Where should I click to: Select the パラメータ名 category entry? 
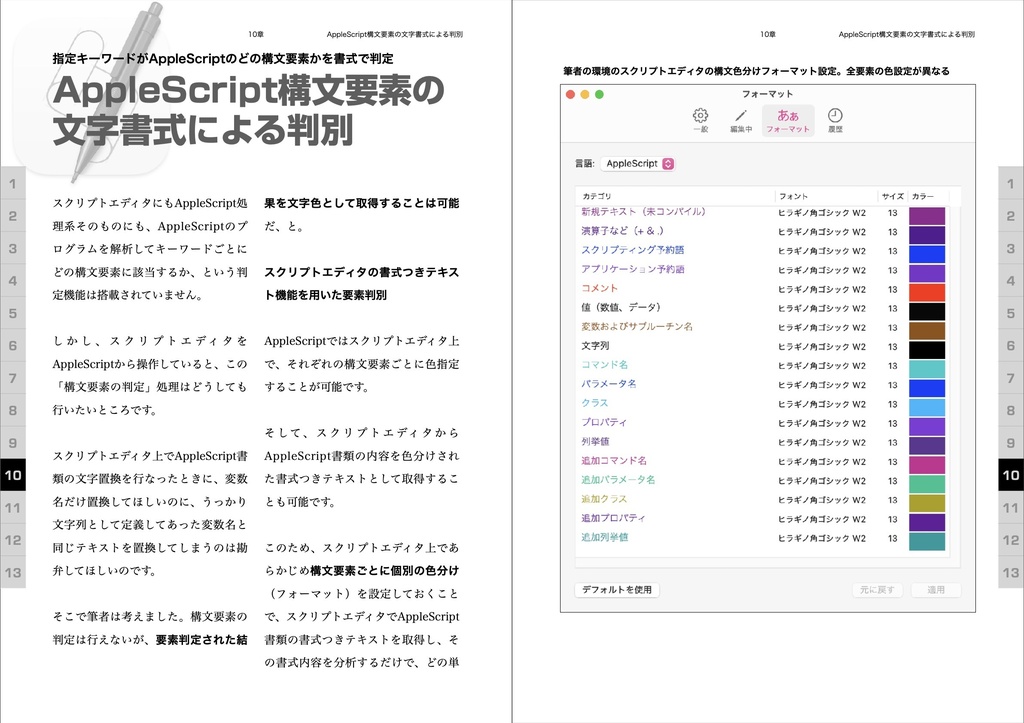pyautogui.click(x=610, y=384)
